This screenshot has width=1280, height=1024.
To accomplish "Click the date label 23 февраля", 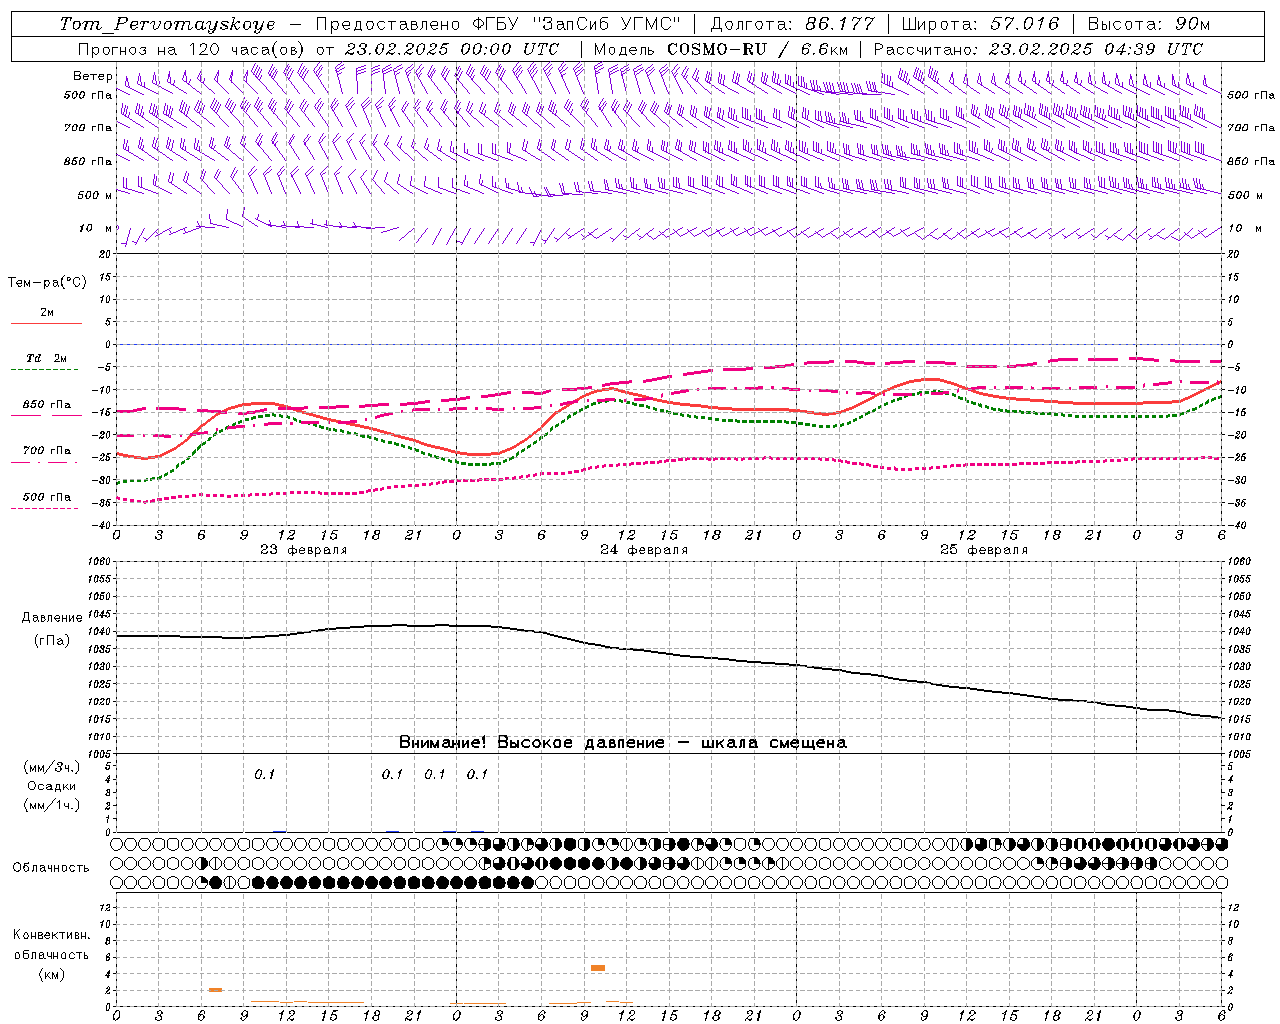I will tap(304, 550).
